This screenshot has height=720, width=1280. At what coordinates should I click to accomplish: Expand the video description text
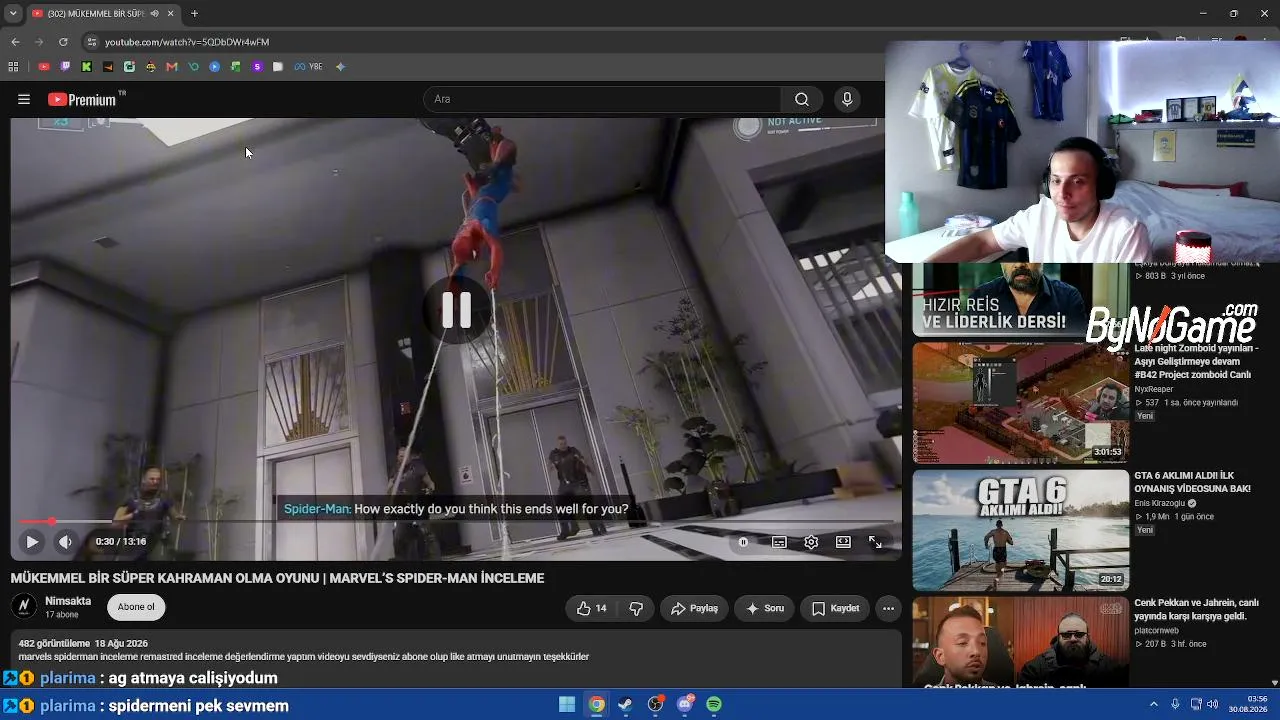click(x=304, y=657)
